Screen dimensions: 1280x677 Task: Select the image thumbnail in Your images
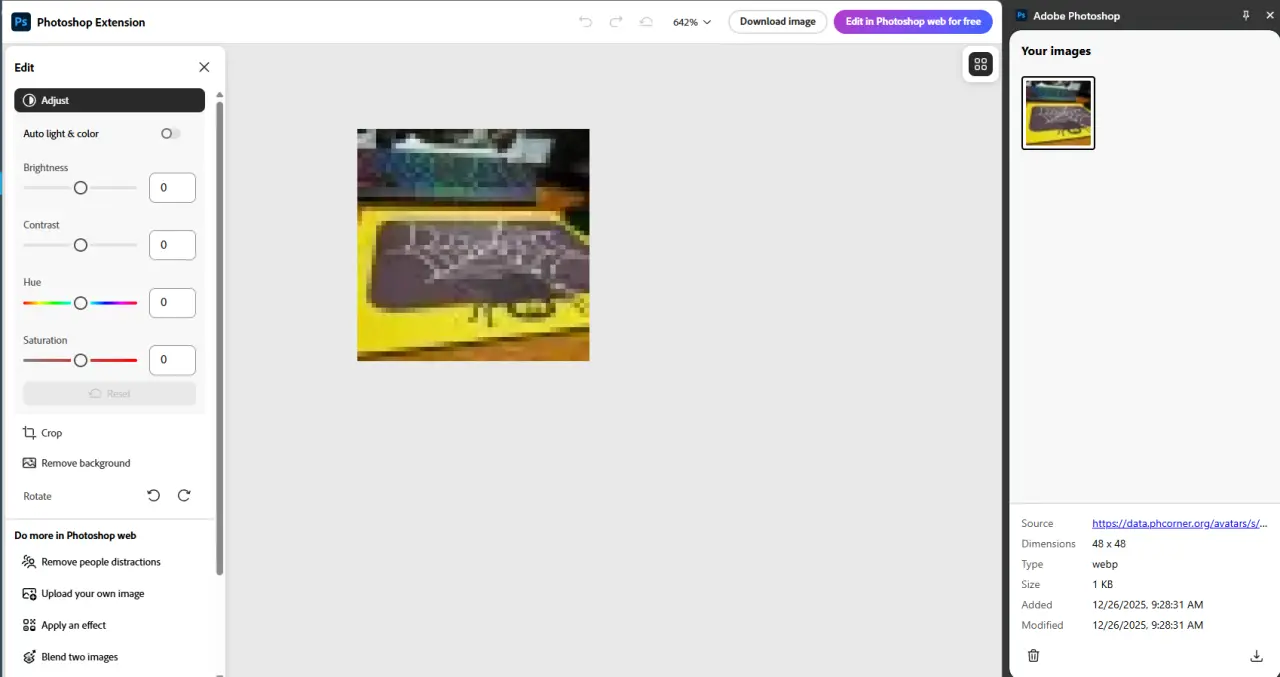tap(1058, 113)
